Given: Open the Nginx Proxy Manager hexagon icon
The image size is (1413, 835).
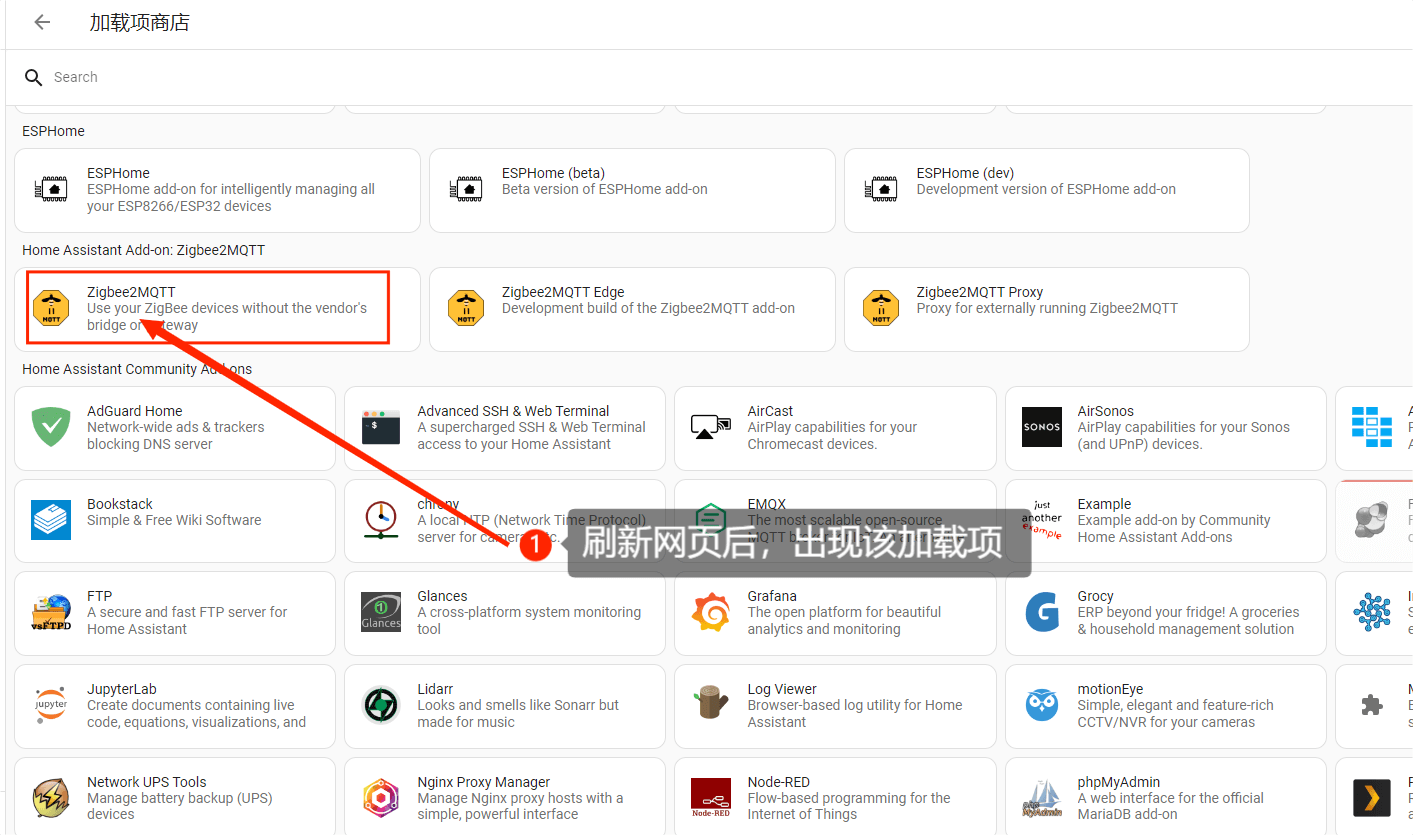Looking at the screenshot, I should coord(381,798).
